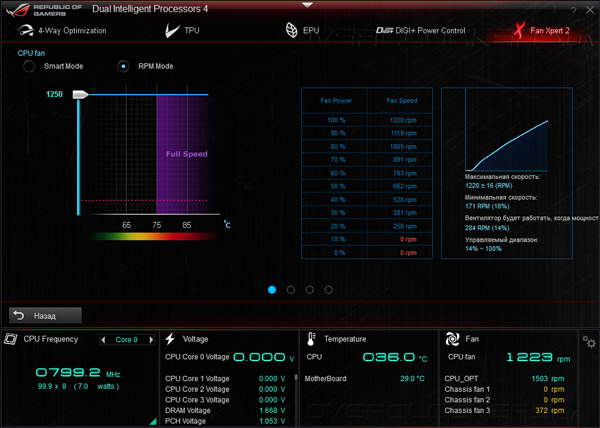
Task: Switch to the TPU tab
Action: (x=182, y=31)
